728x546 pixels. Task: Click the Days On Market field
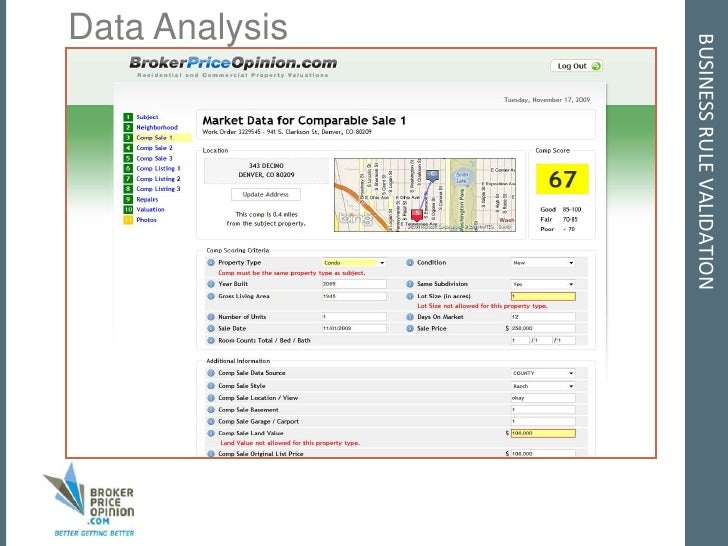tap(543, 317)
